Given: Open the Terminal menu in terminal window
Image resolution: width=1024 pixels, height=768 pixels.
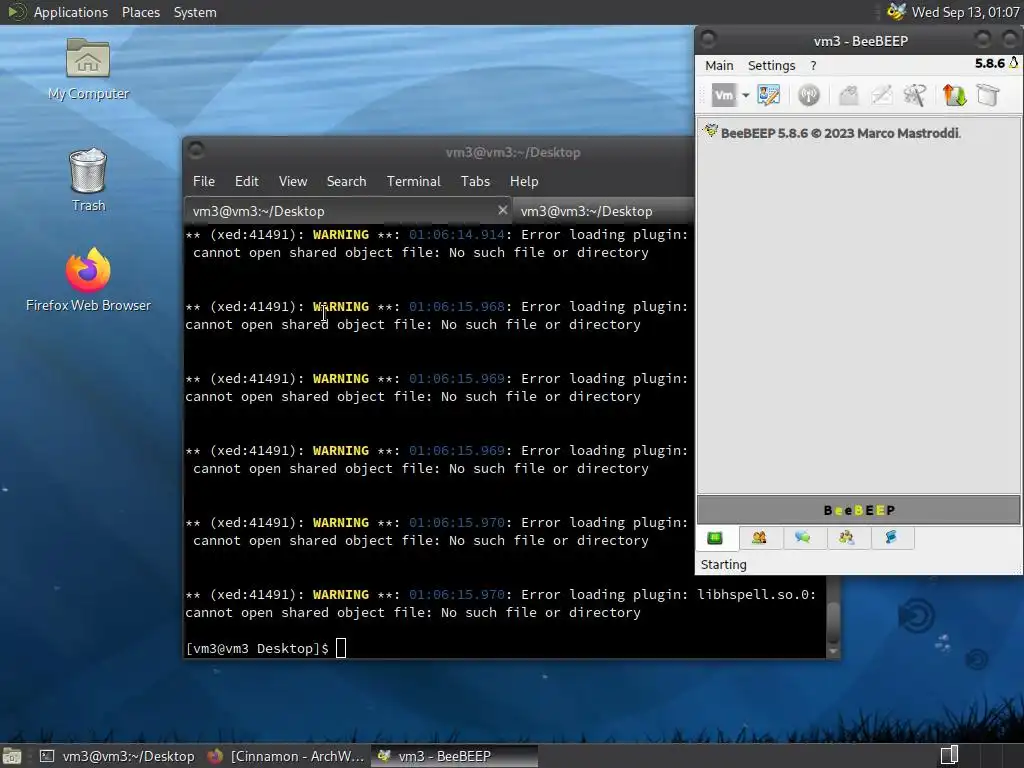Looking at the screenshot, I should click(x=413, y=182).
